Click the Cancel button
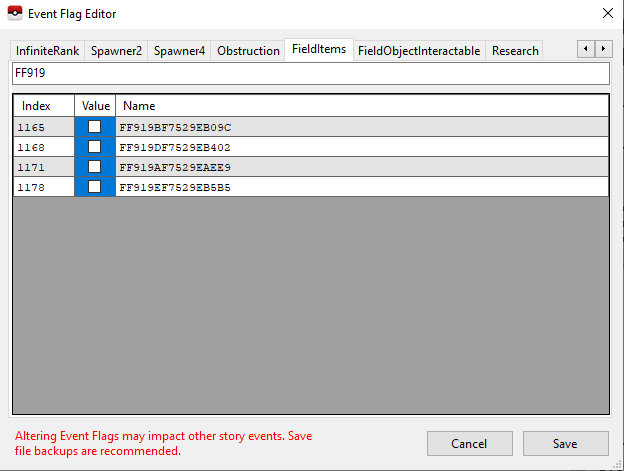 469,443
